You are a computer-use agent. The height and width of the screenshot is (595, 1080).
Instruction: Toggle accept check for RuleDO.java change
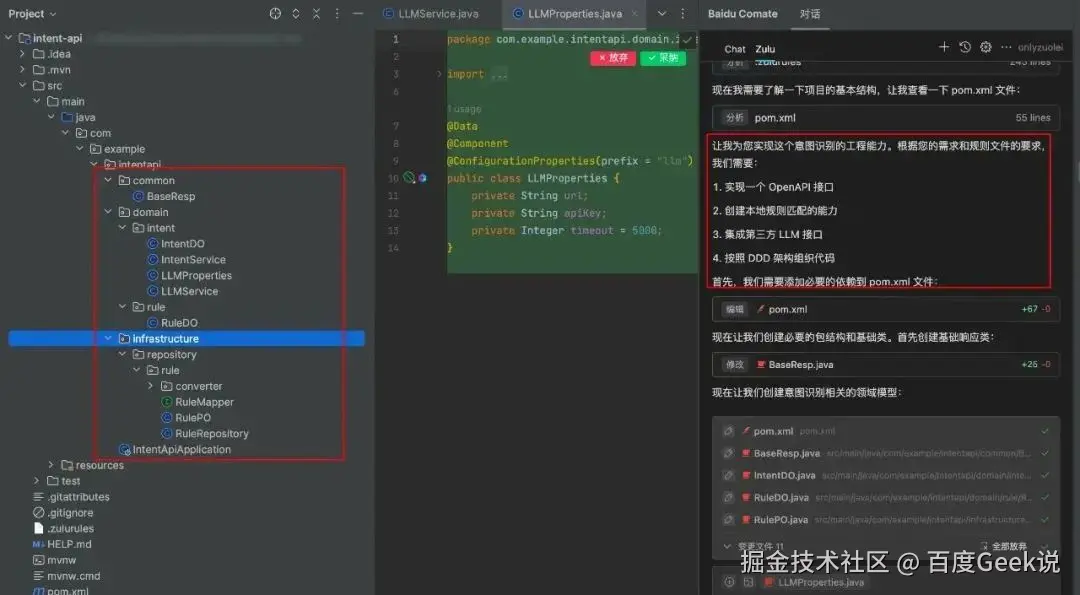point(1045,497)
